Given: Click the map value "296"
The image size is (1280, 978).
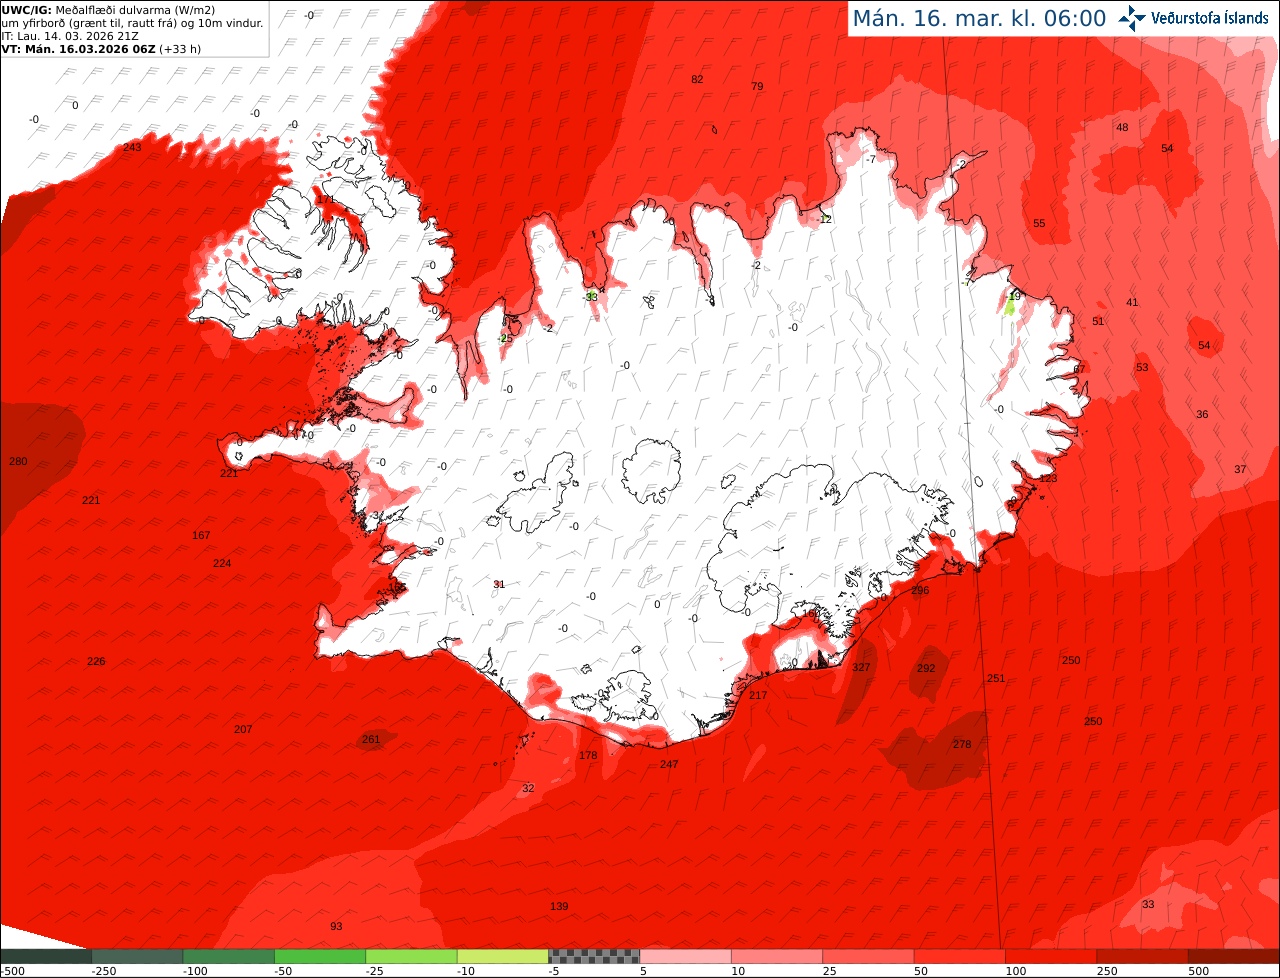Looking at the screenshot, I should coord(920,590).
